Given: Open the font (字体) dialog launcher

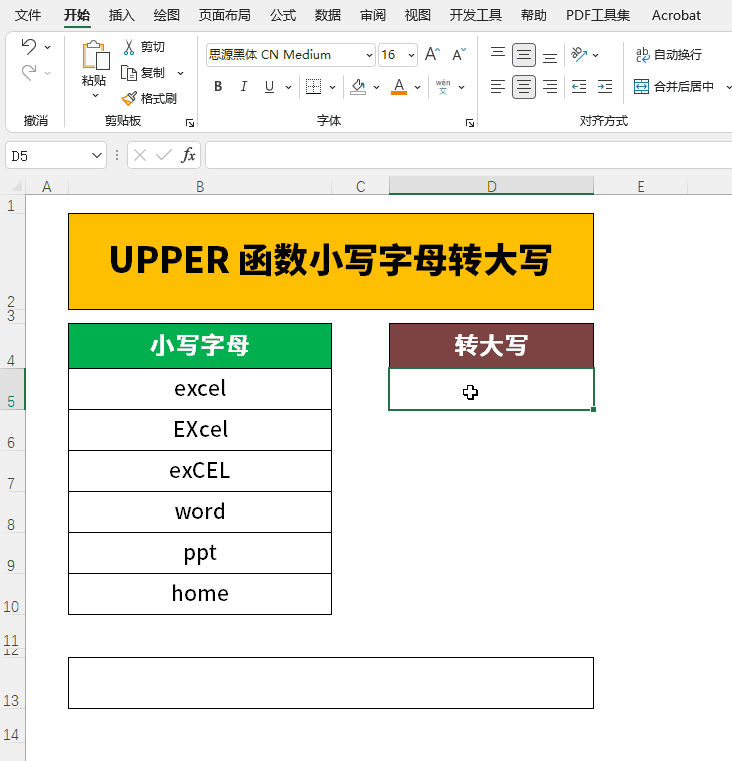Looking at the screenshot, I should (x=469, y=123).
